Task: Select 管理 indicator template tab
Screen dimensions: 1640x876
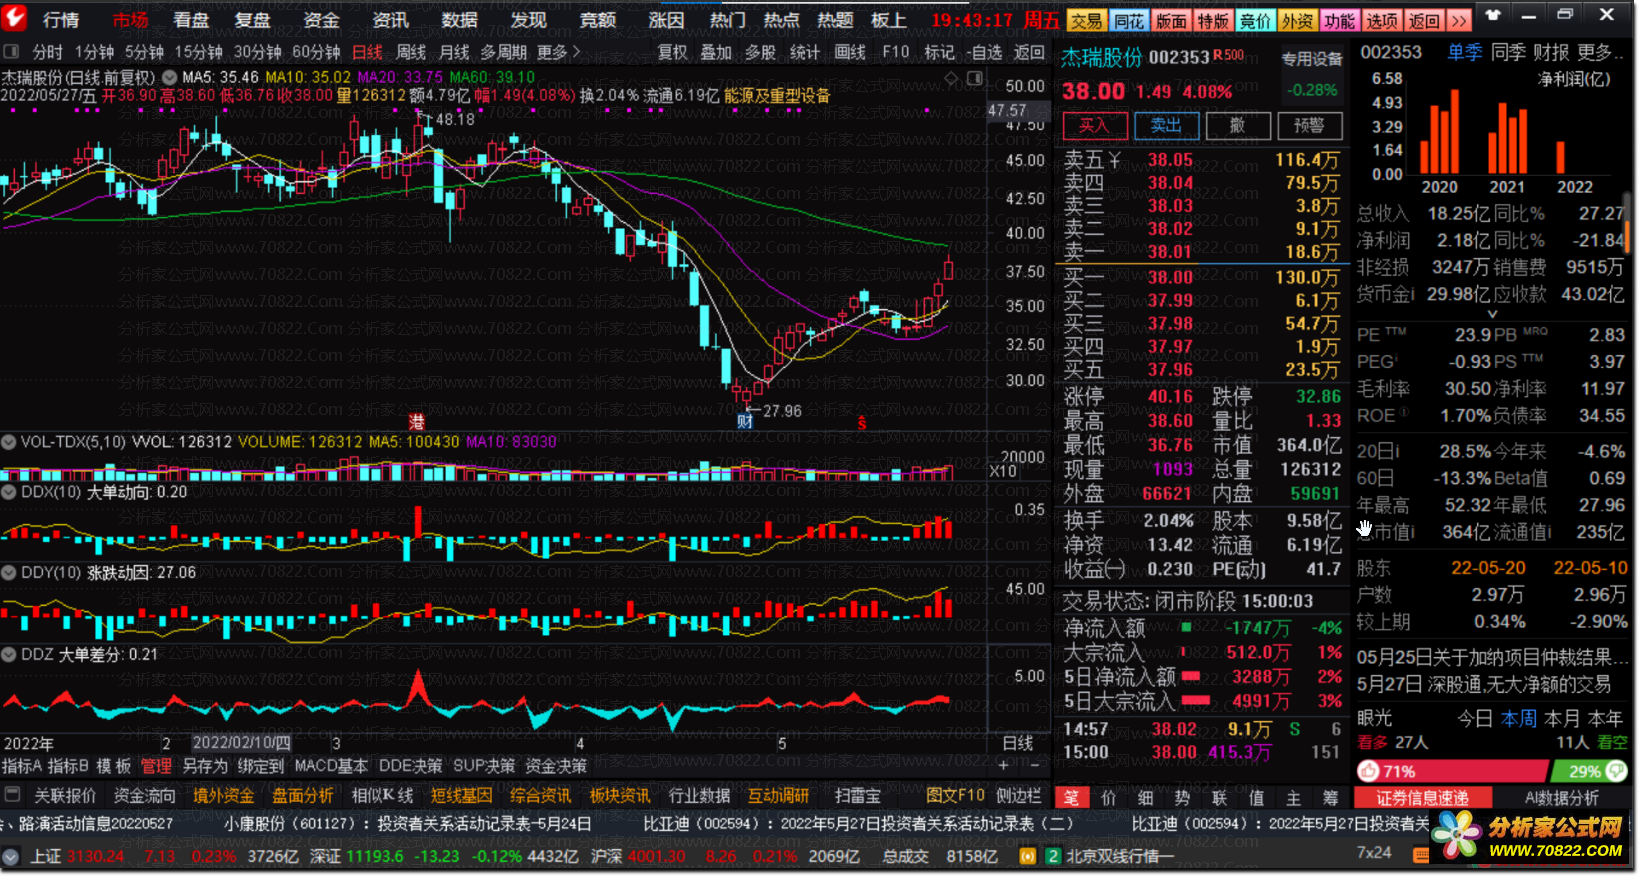Action: coord(156,766)
